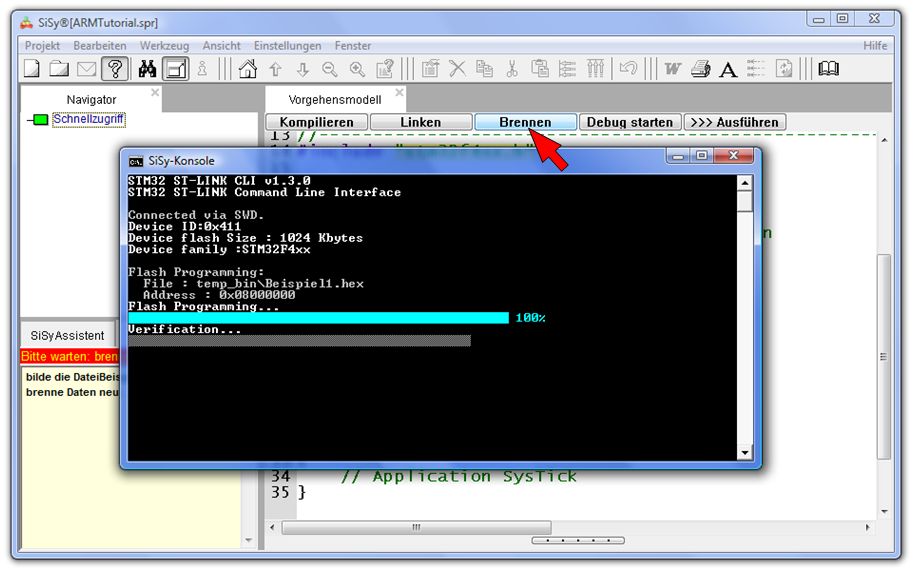Click the help question mark icon
Screen dimensions: 914x569
[x=115, y=68]
